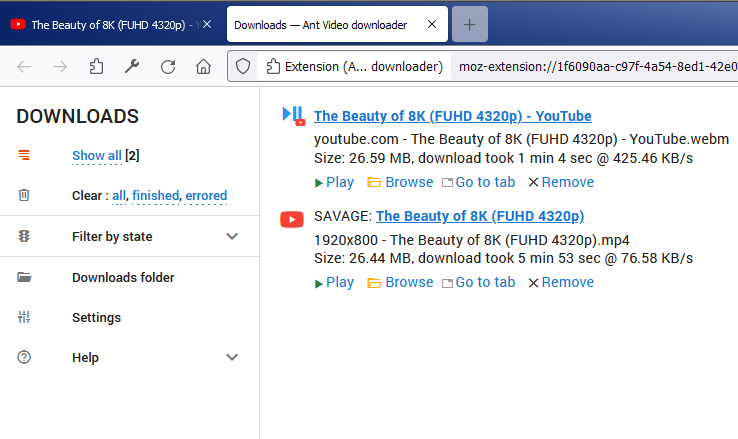Reload the current page

coord(168,67)
